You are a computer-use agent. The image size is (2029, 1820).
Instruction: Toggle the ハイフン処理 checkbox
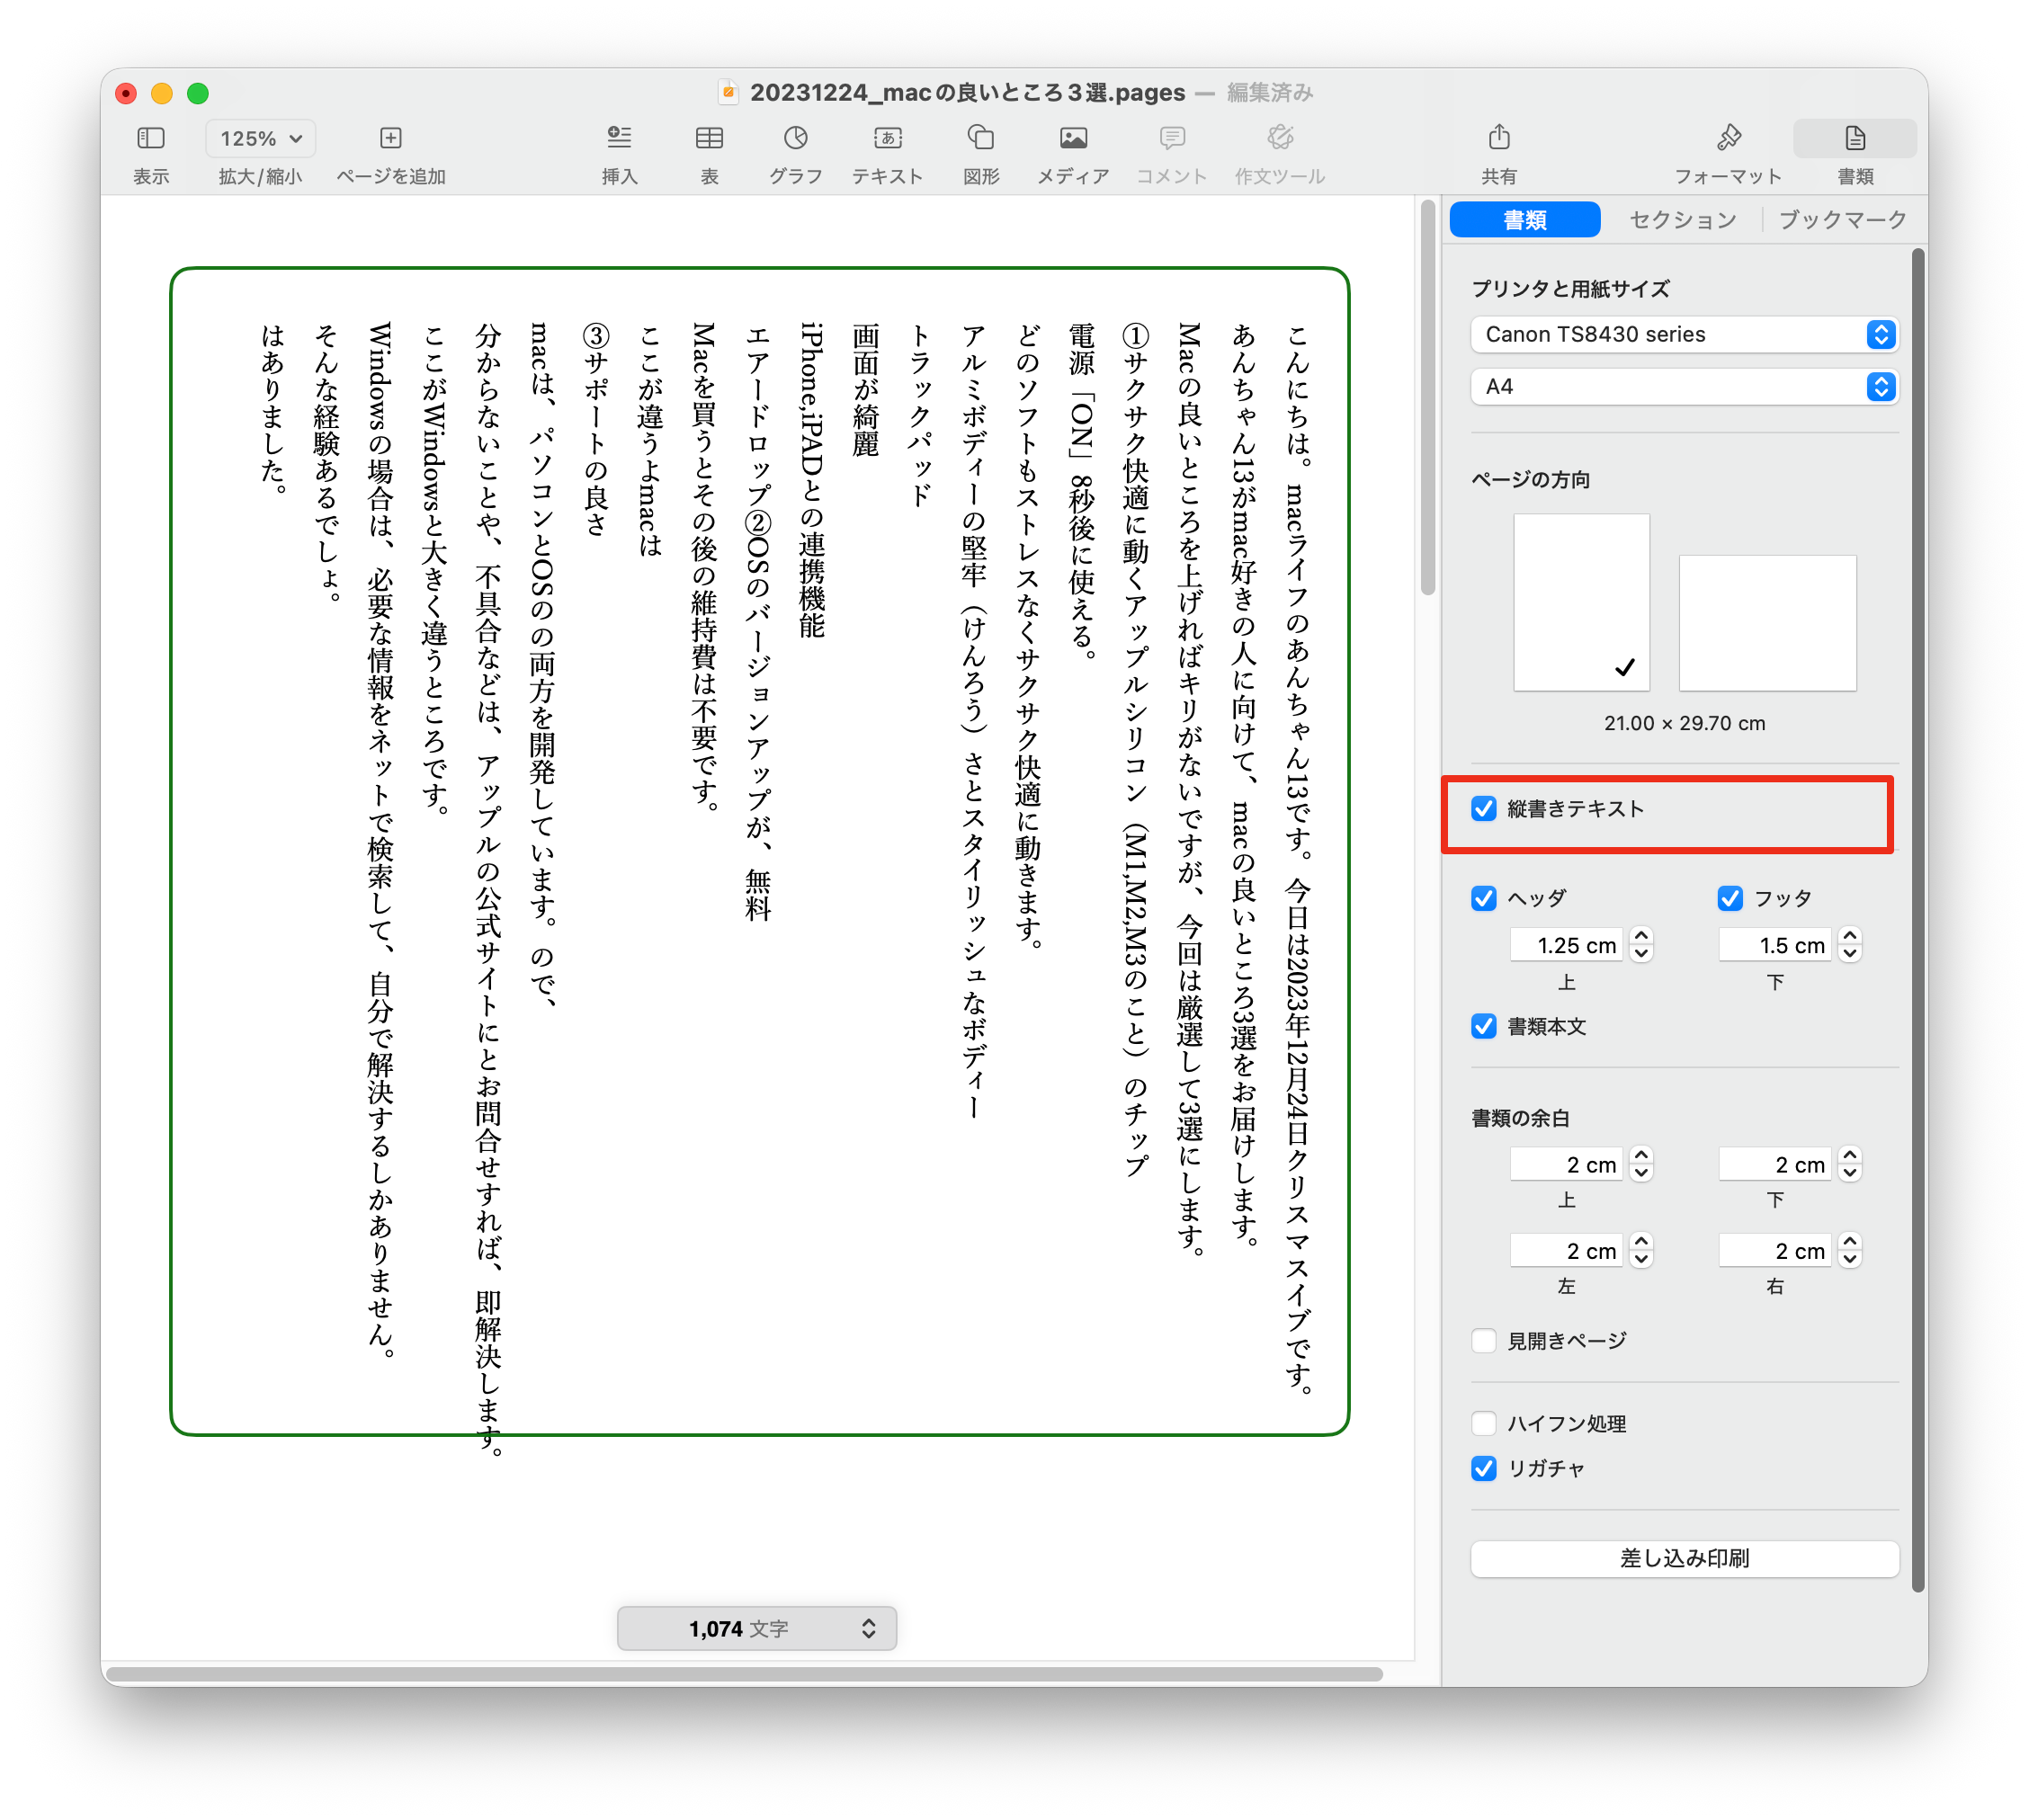(x=1484, y=1423)
